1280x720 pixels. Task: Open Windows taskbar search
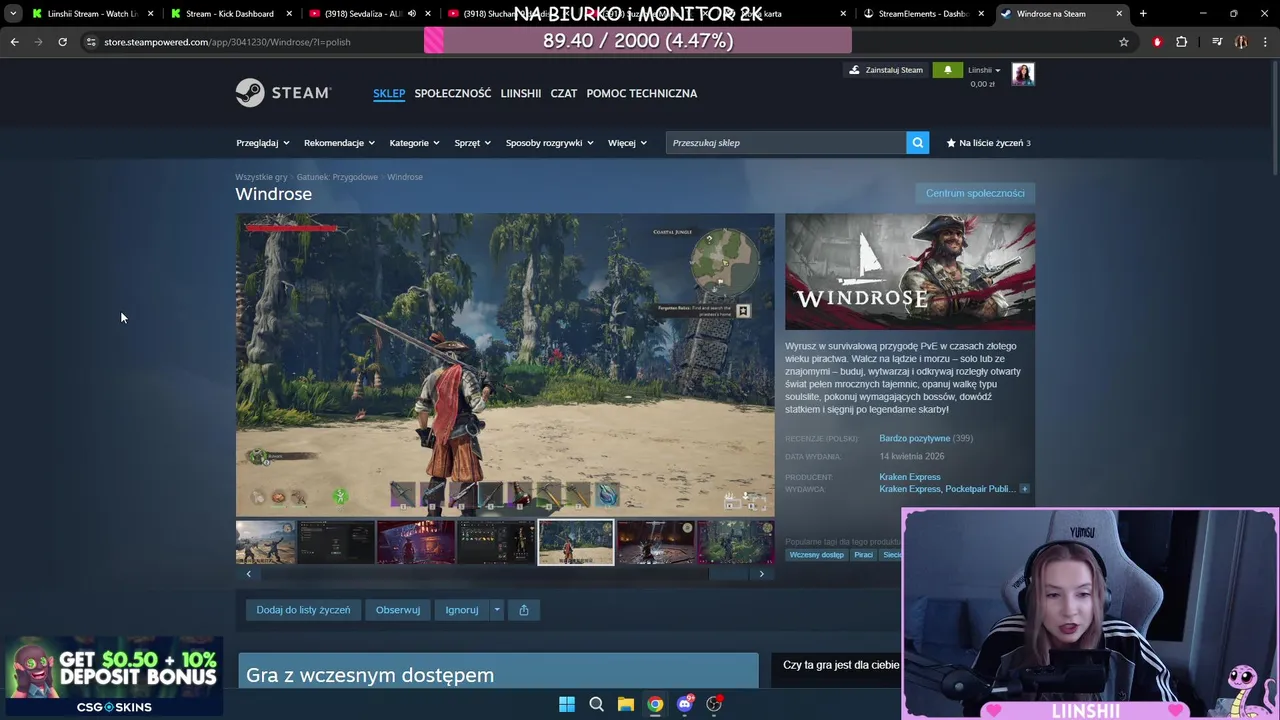(x=596, y=704)
